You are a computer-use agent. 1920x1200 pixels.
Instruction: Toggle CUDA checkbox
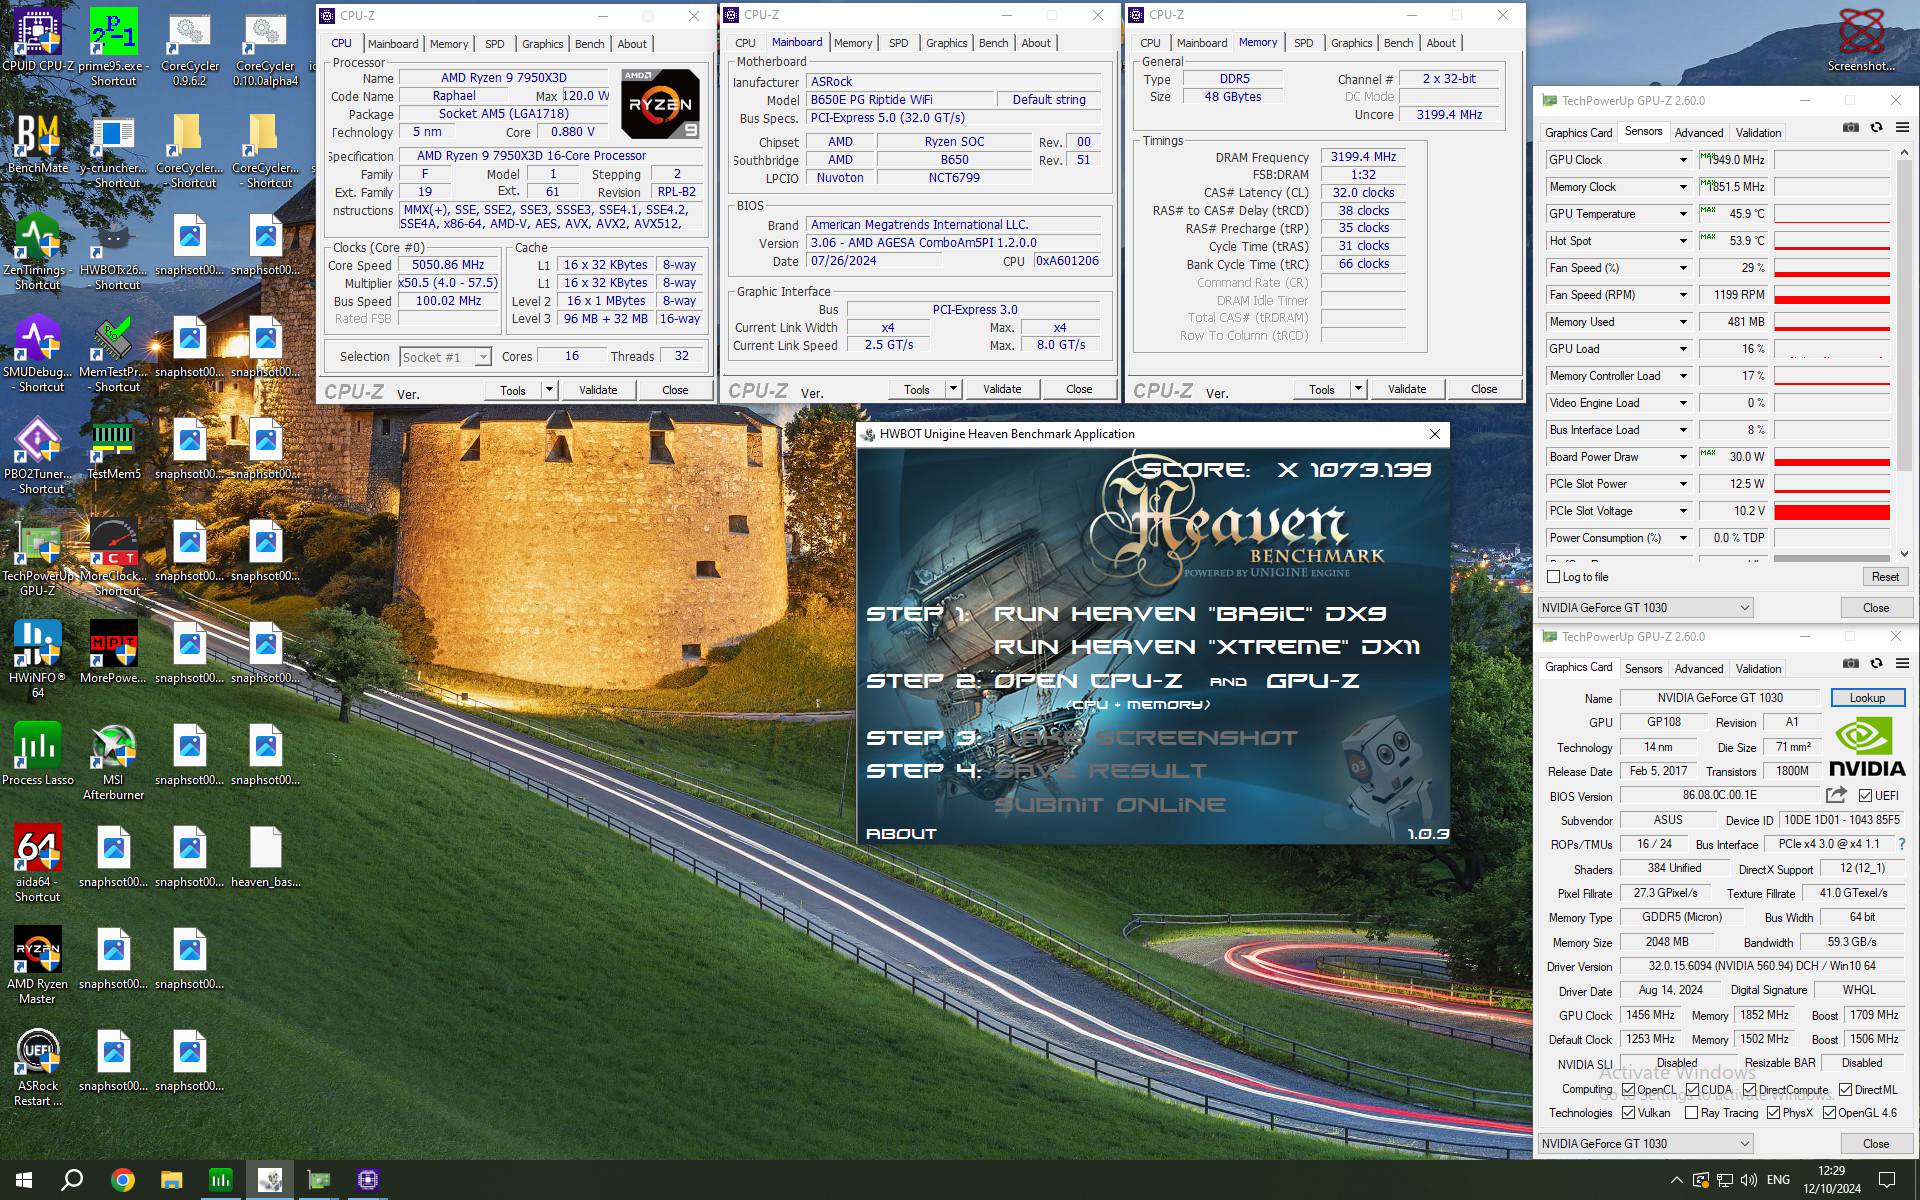coord(1692,1090)
